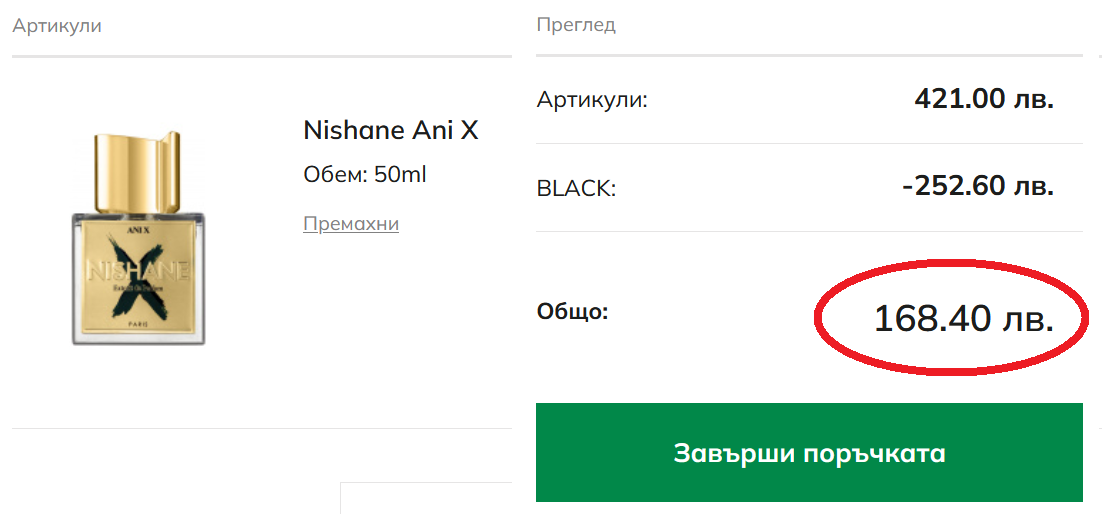Select the Обем: 50ml volume text
This screenshot has height=514, width=1102.
pos(364,175)
